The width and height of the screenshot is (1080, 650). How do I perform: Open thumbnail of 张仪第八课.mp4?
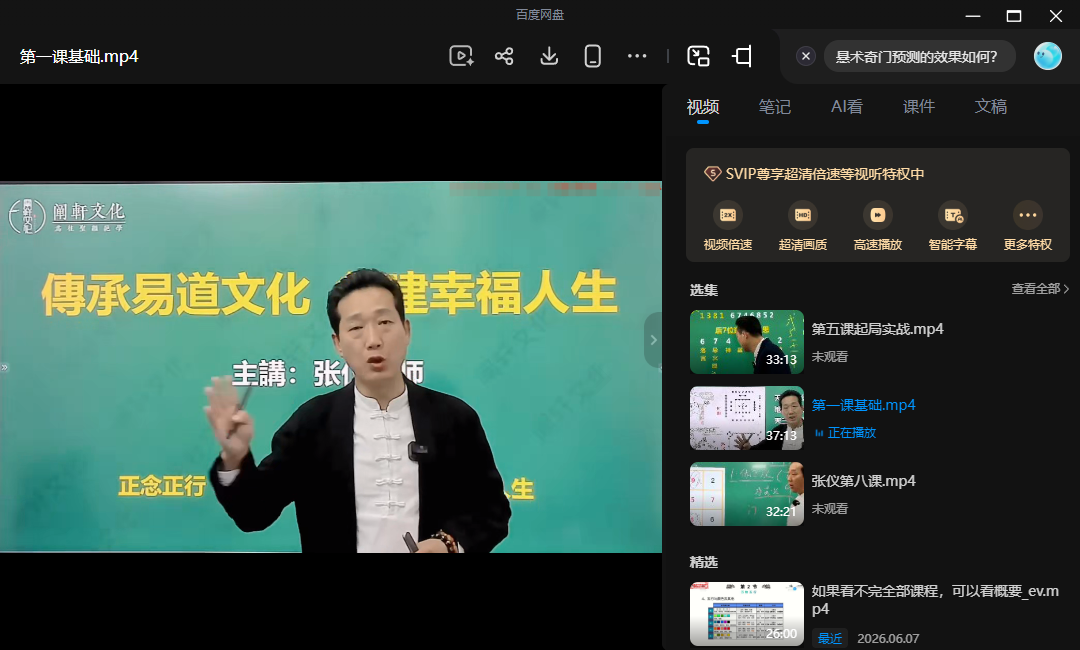(x=747, y=494)
